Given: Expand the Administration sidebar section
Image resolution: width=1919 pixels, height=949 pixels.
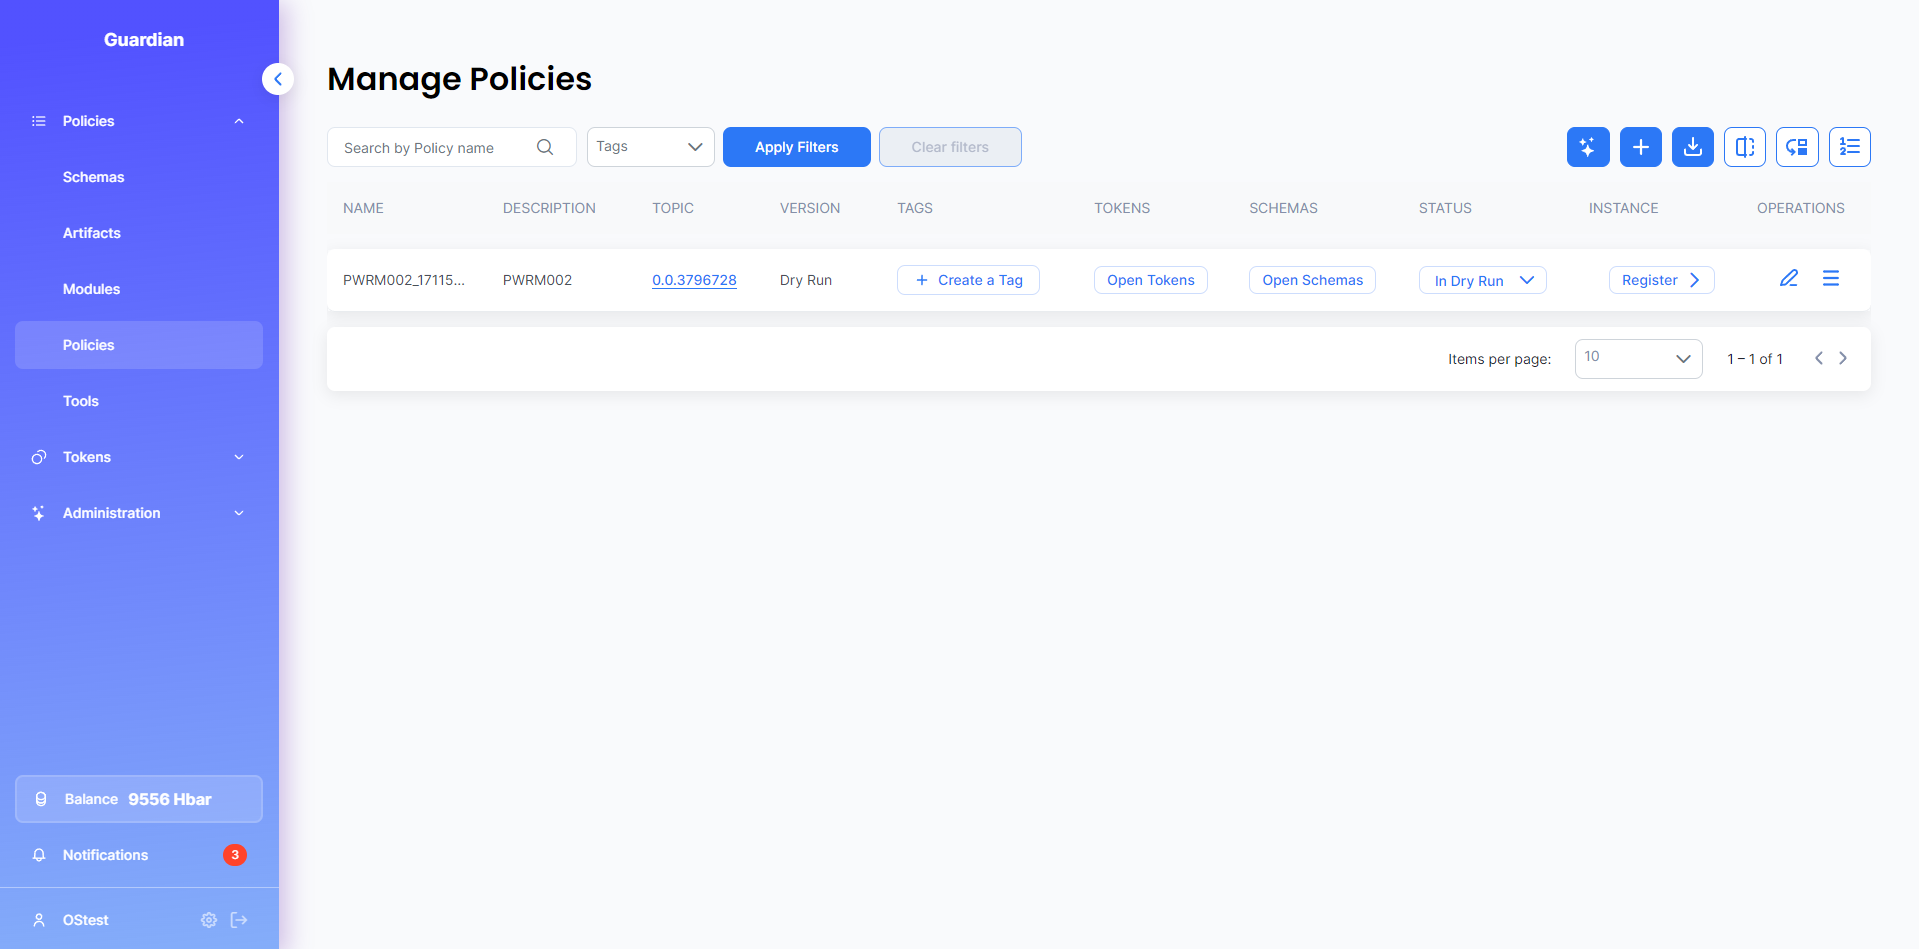Looking at the screenshot, I should tap(138, 513).
